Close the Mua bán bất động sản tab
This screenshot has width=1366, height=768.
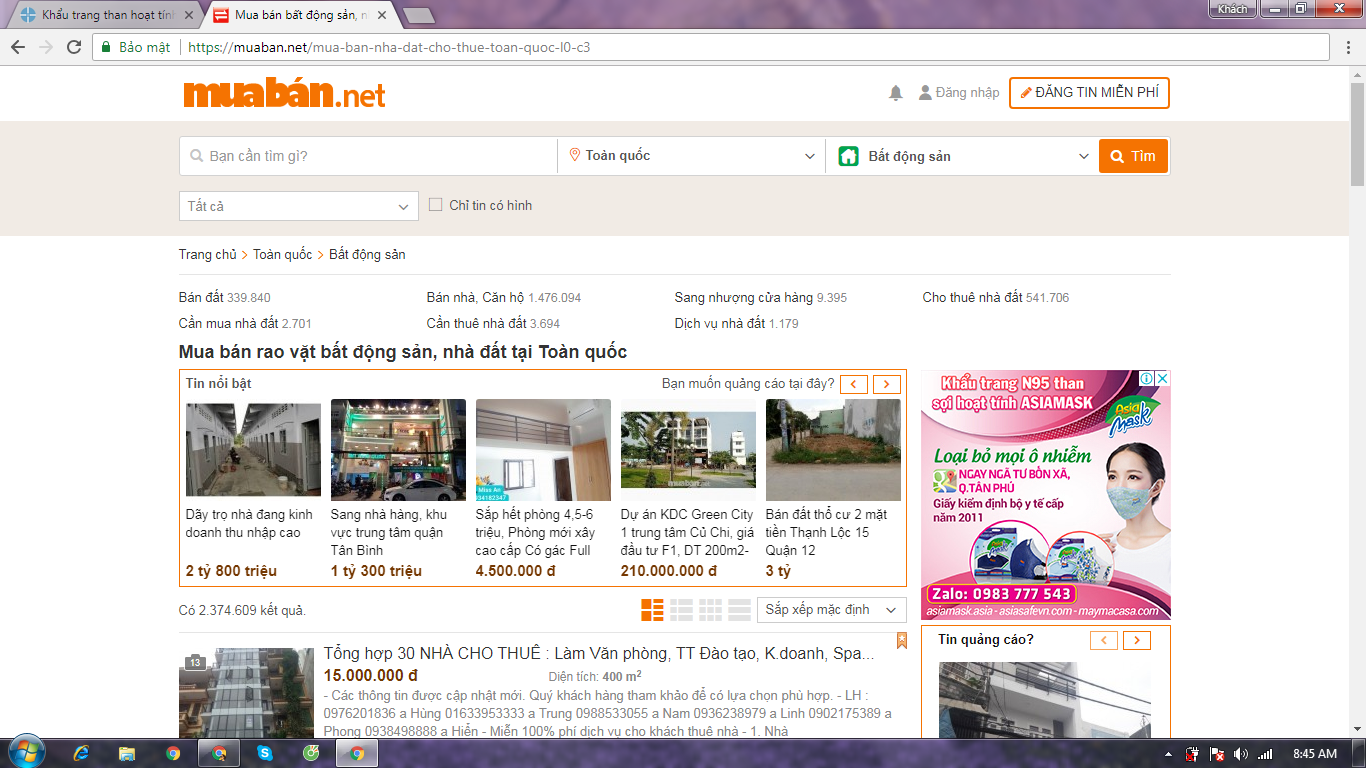pyautogui.click(x=382, y=15)
